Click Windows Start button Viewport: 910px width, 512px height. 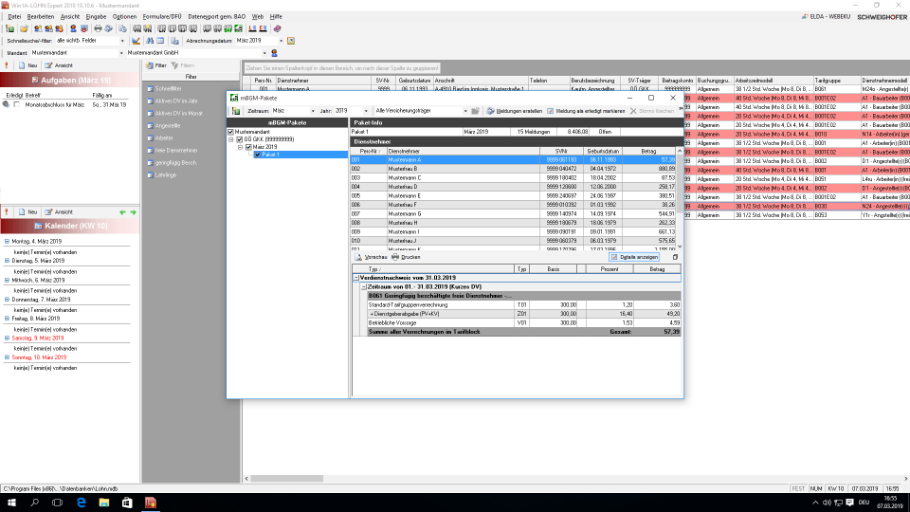pos(11,503)
